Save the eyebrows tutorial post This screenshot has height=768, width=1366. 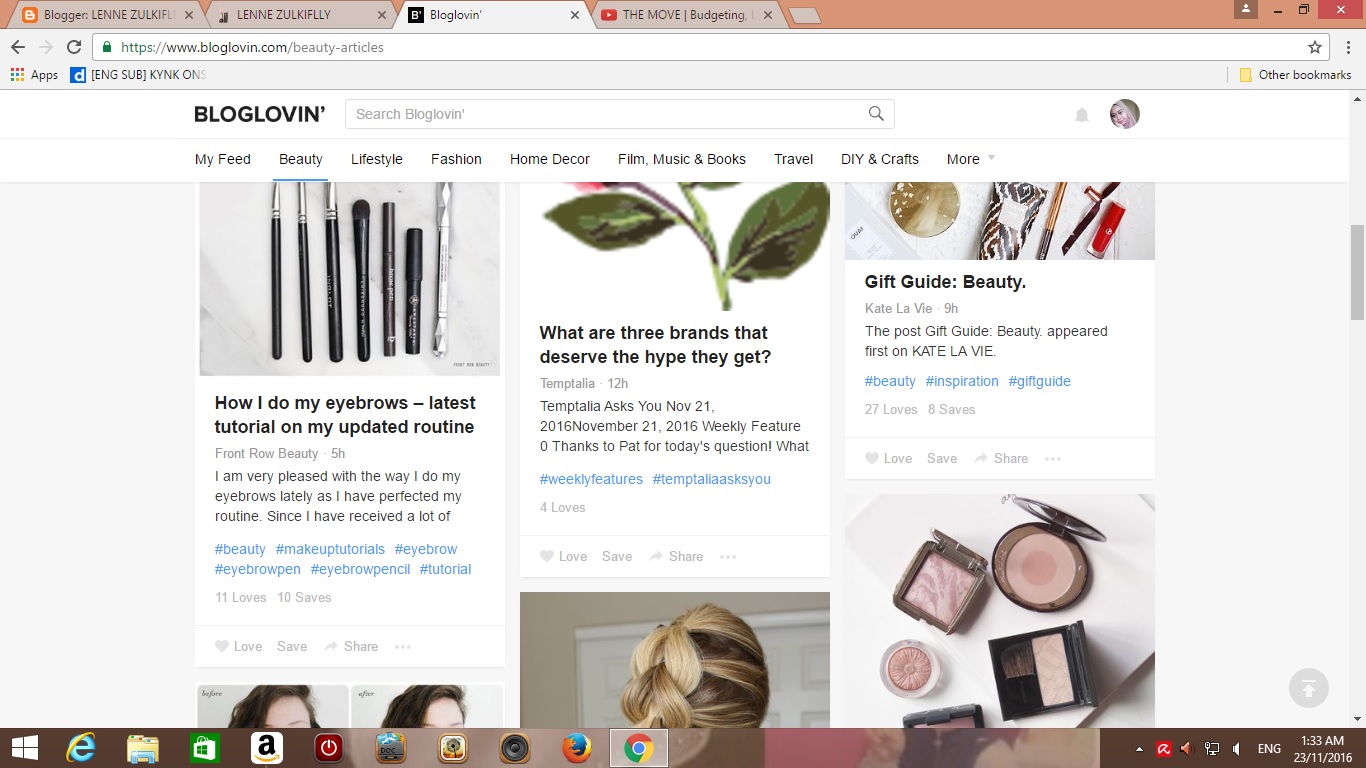click(x=292, y=646)
